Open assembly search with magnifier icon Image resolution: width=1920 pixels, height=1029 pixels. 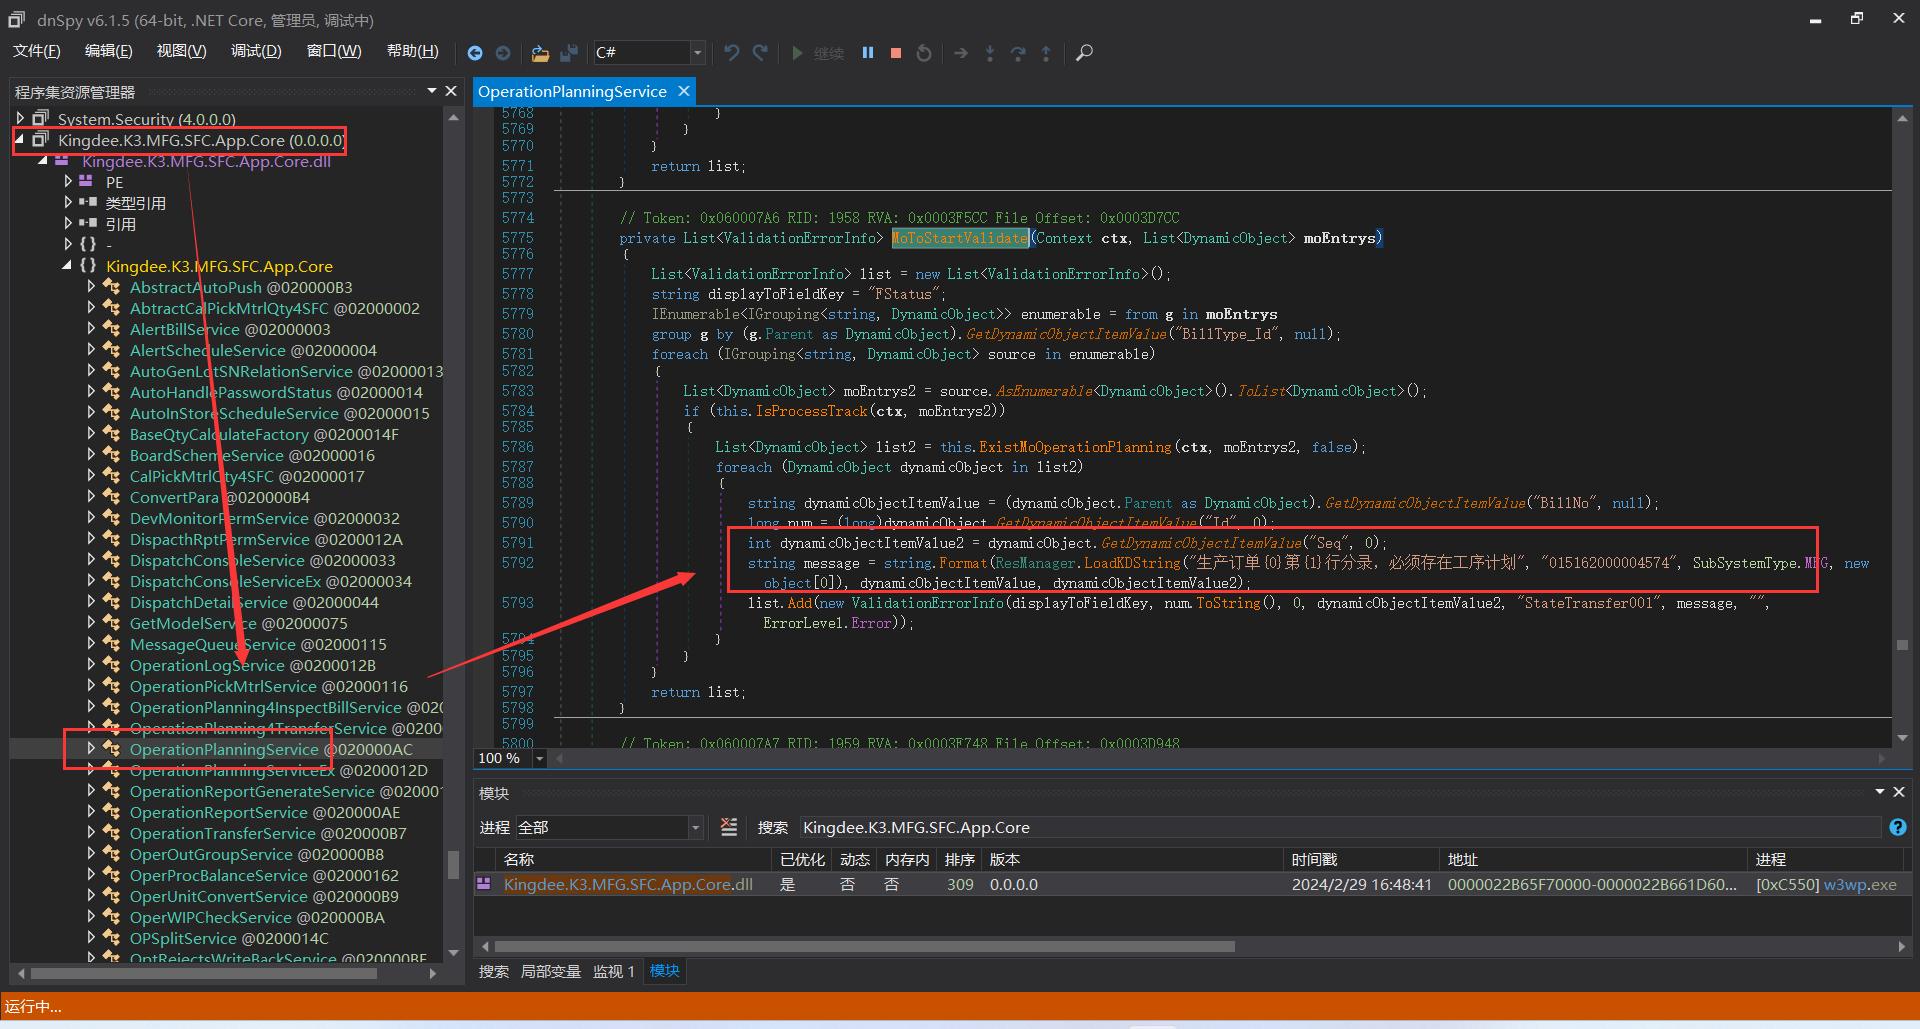tap(1084, 53)
